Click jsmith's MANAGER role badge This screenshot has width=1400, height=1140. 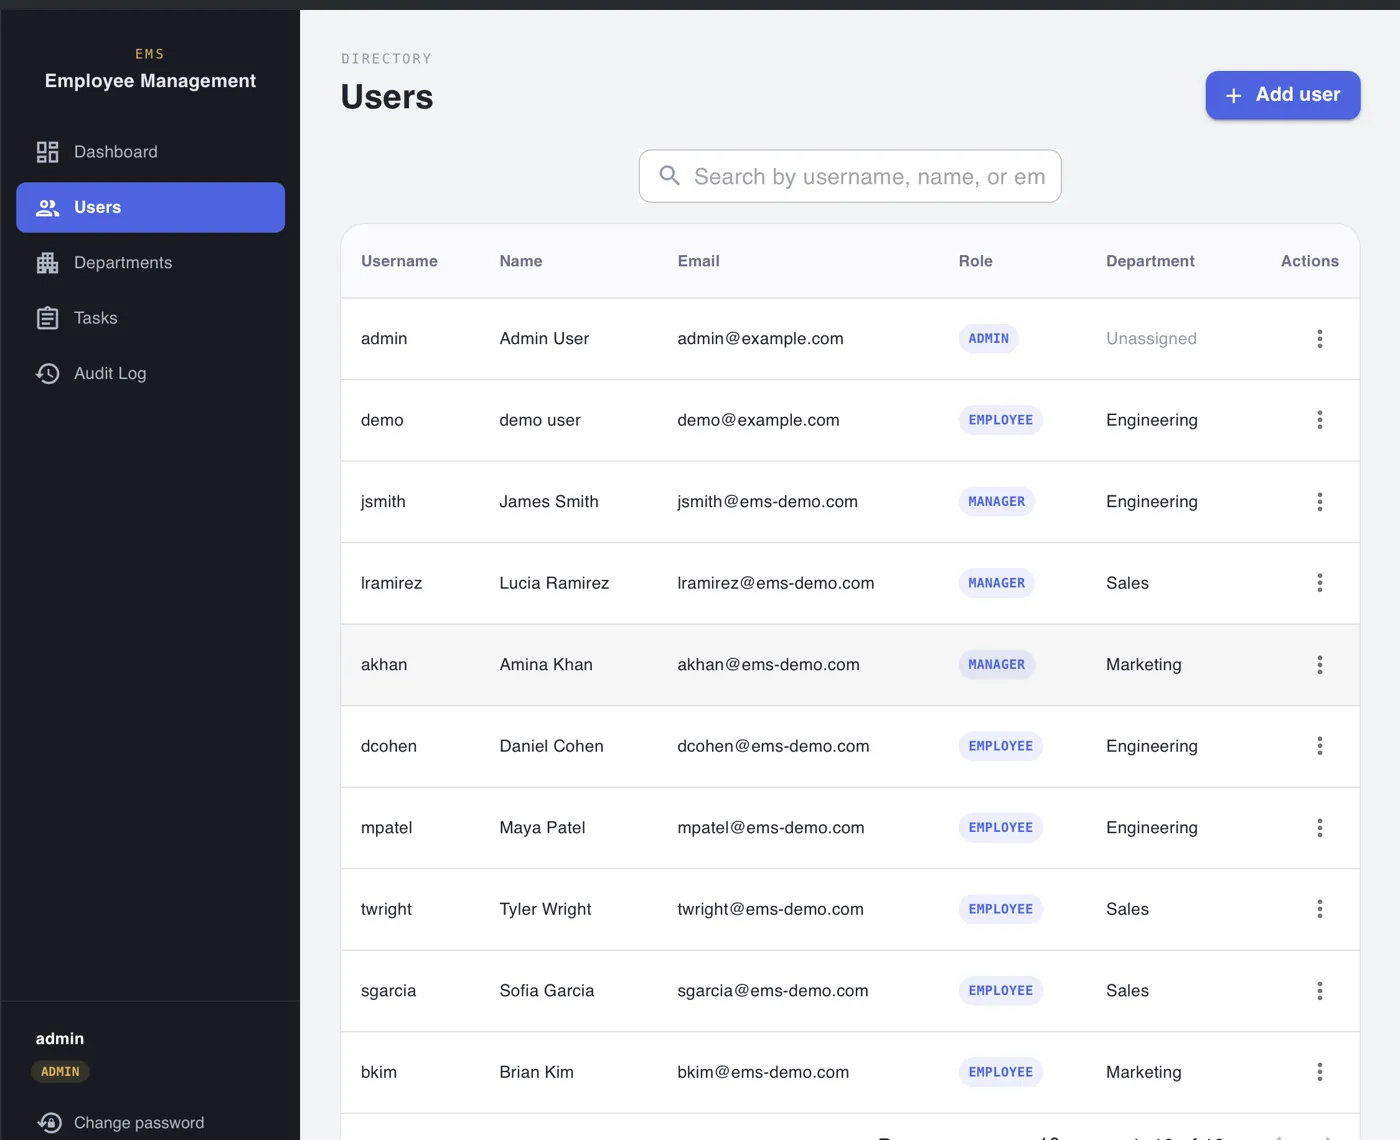point(996,502)
